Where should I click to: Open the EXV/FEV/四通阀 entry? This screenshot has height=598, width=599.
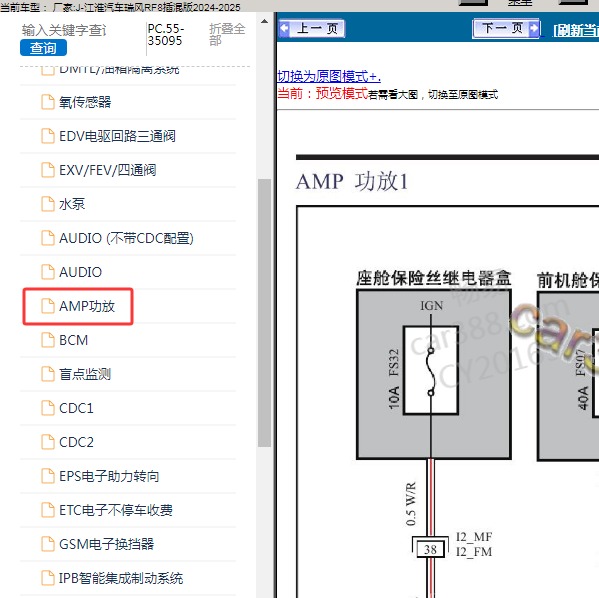[x=108, y=170]
